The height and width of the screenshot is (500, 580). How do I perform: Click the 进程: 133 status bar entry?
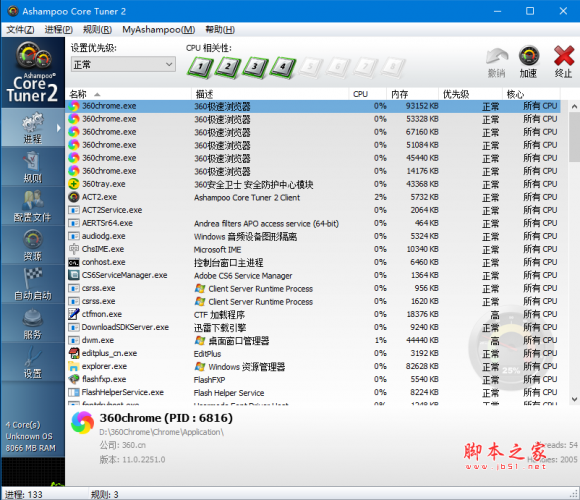[x=24, y=494]
